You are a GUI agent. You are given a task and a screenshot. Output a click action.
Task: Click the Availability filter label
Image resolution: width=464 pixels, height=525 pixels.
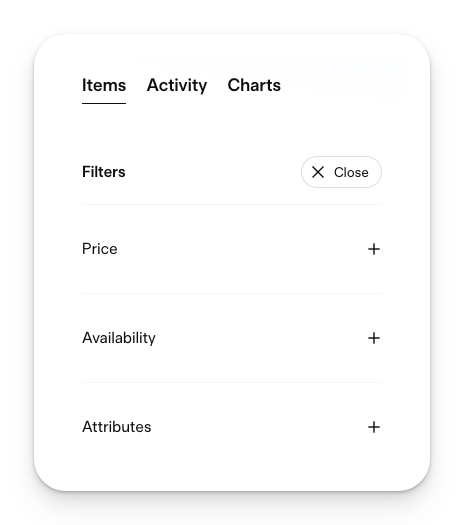pyautogui.click(x=119, y=338)
